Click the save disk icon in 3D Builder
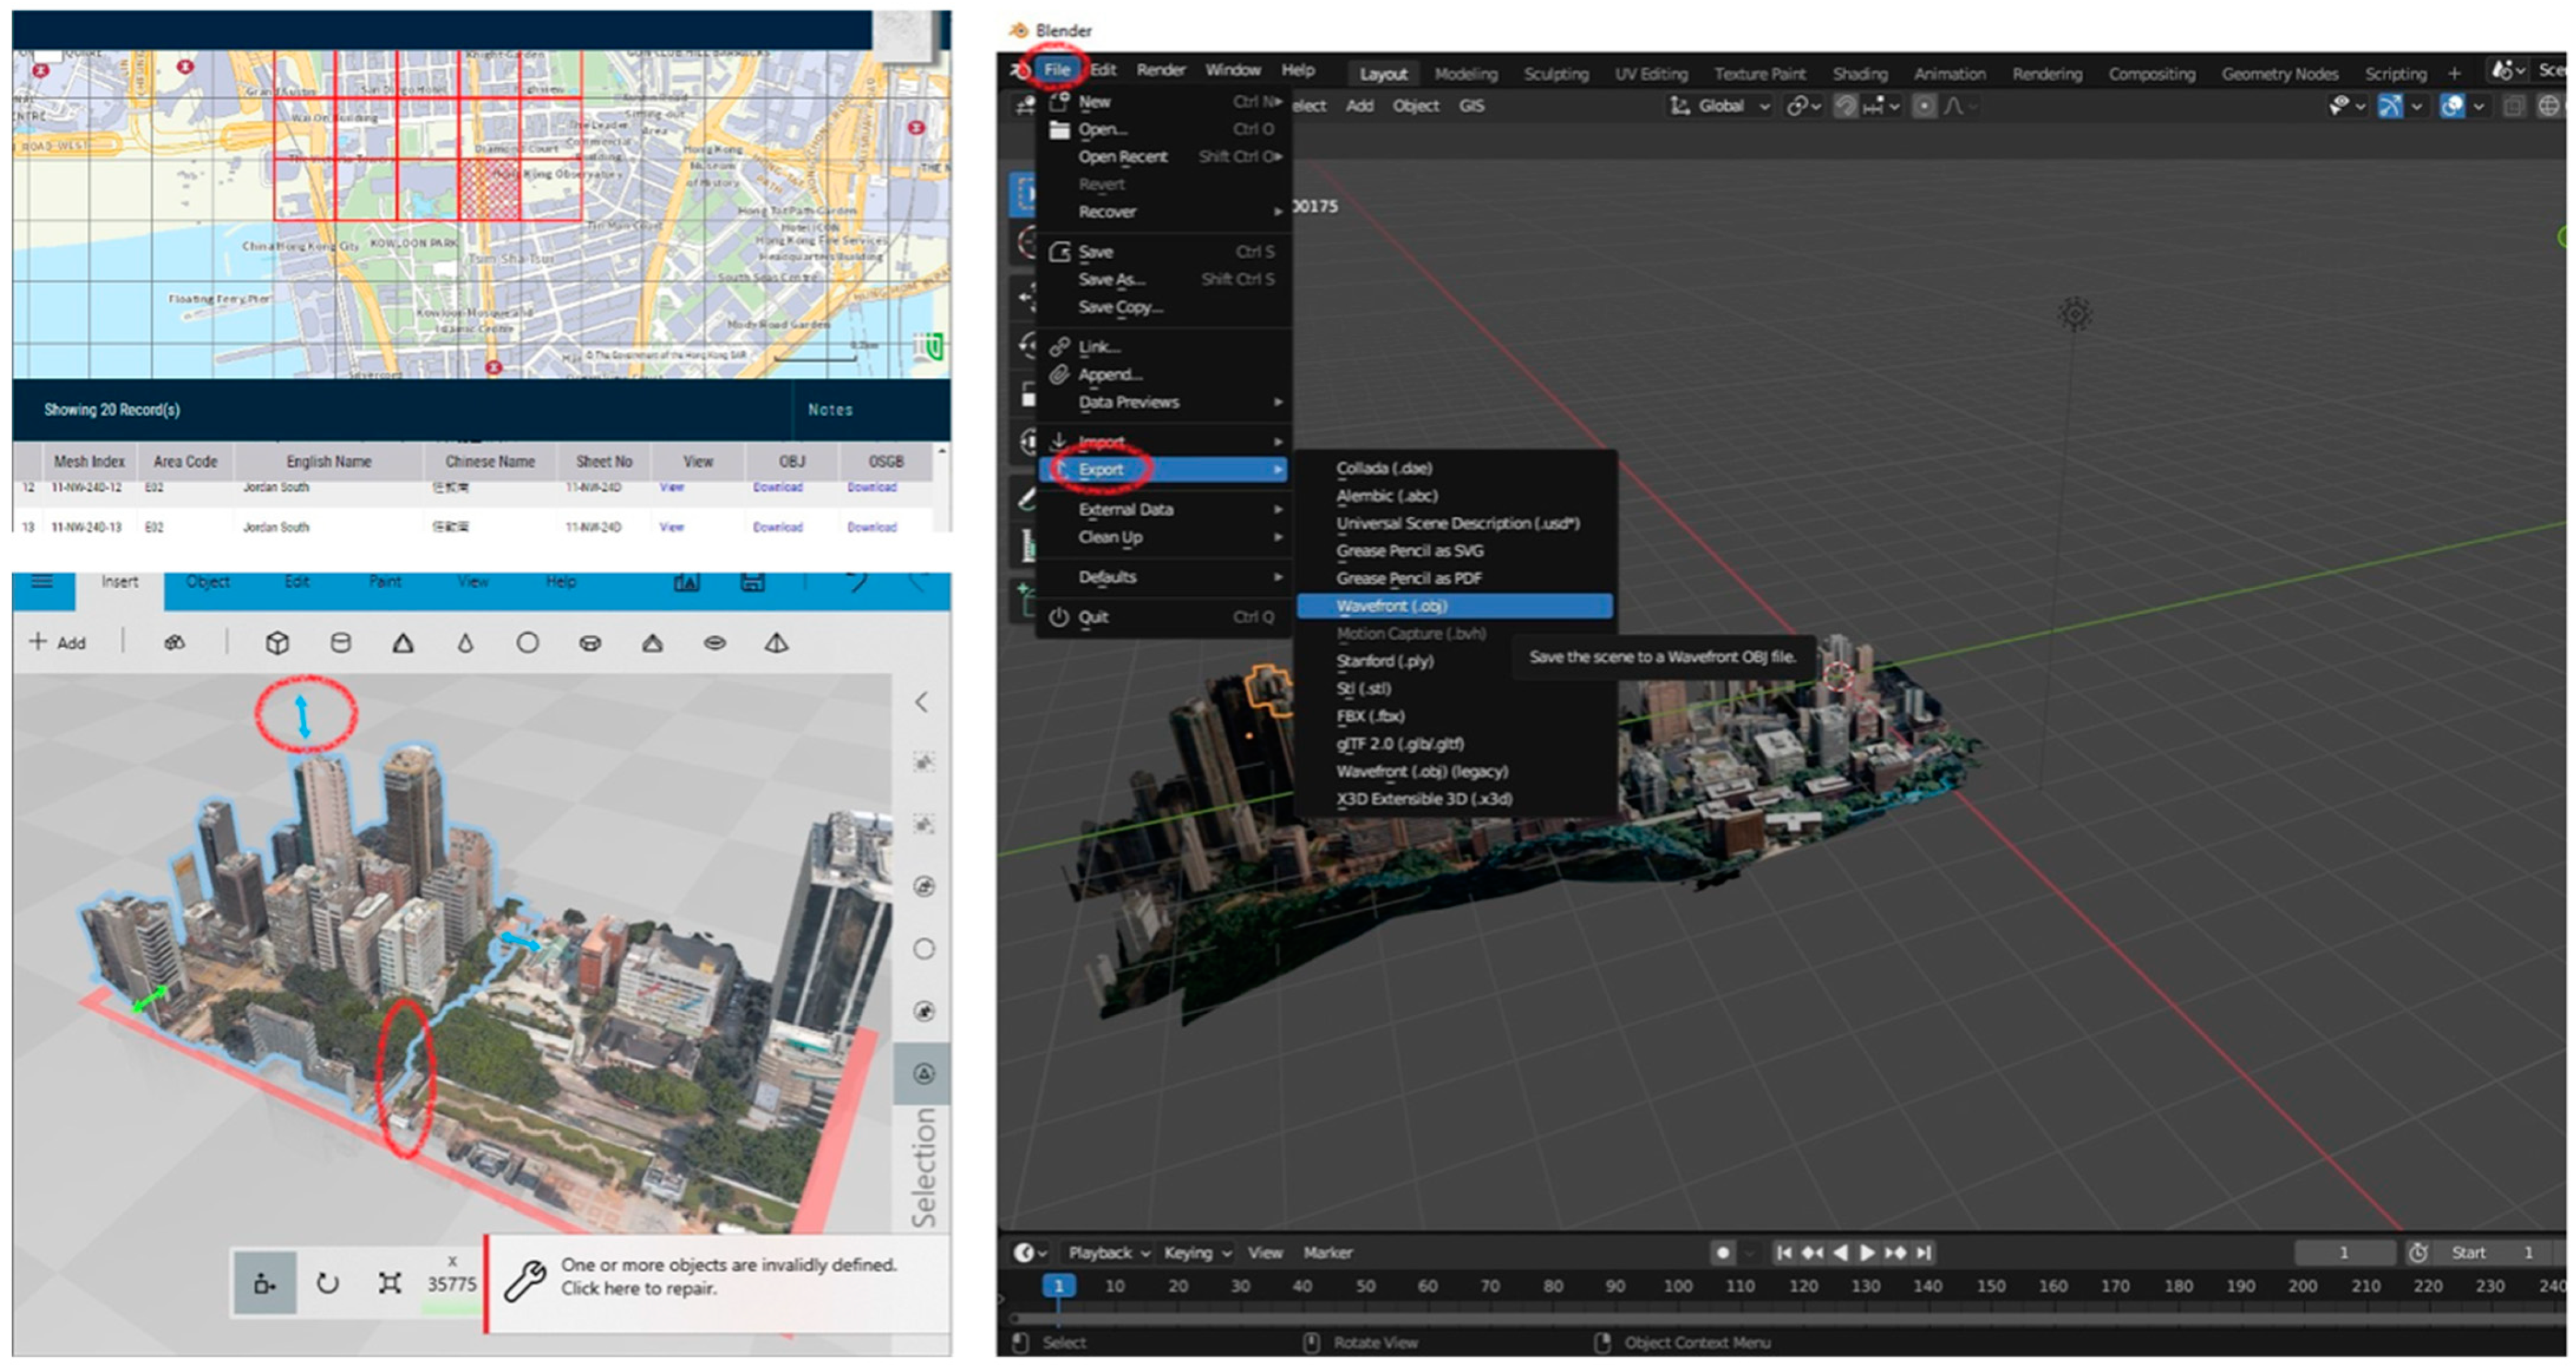 [752, 582]
